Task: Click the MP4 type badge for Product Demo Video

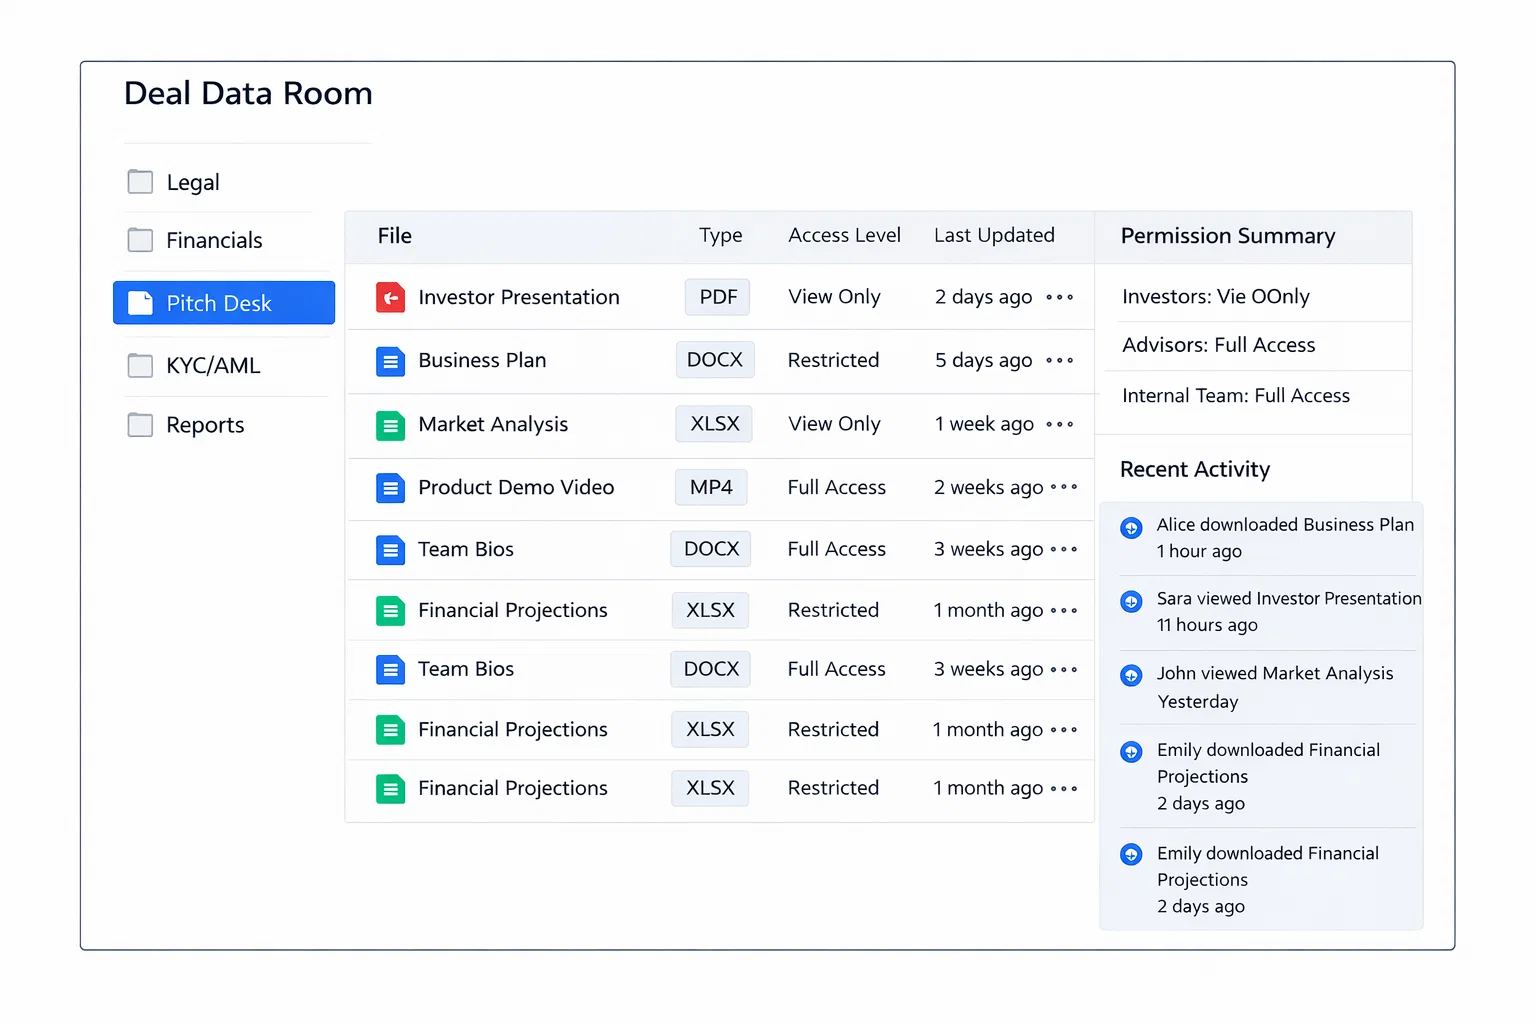Action: click(710, 487)
